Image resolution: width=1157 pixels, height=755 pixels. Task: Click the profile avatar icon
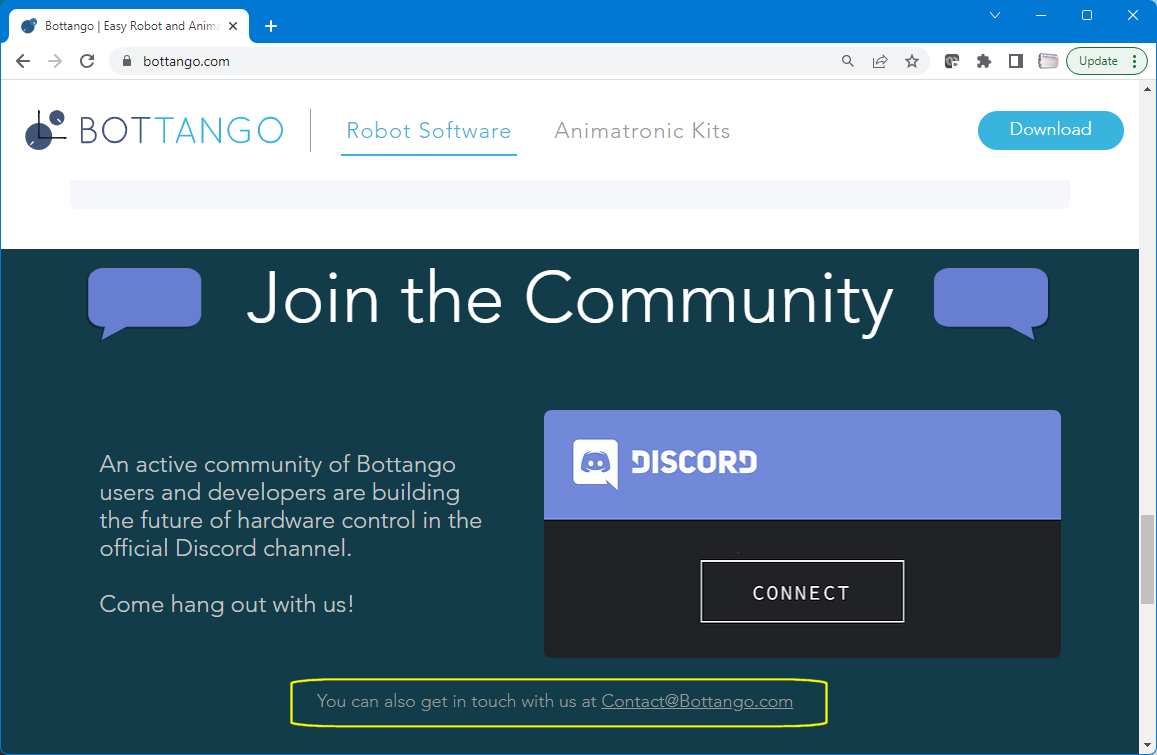click(x=1048, y=61)
